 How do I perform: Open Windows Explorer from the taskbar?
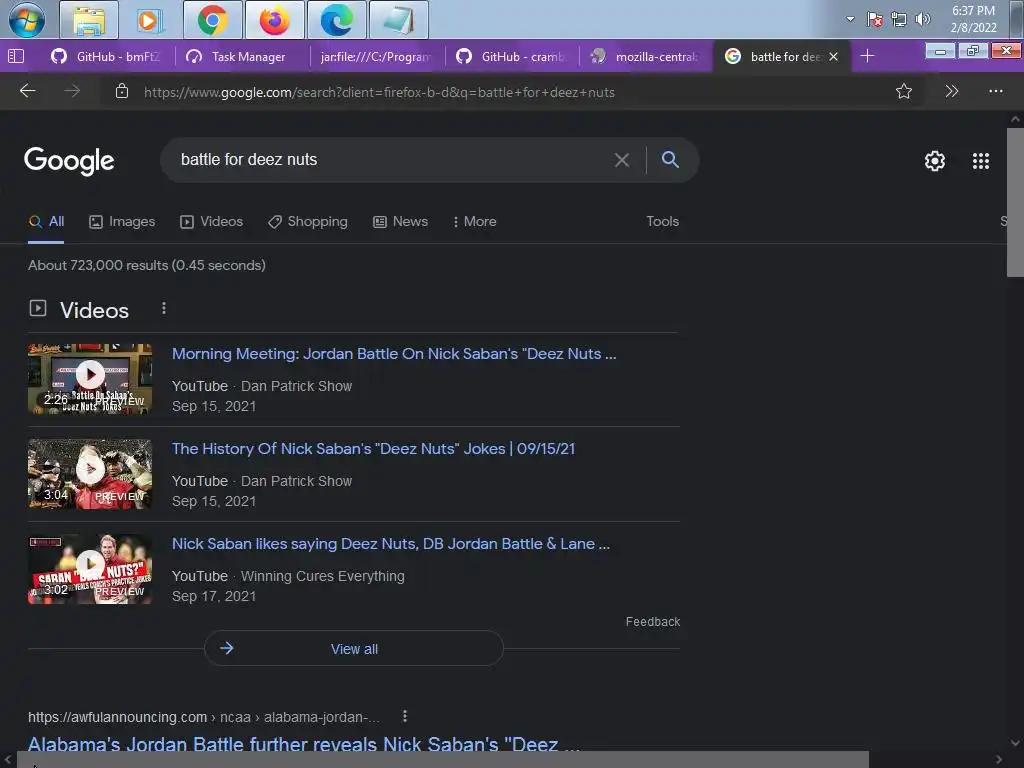pyautogui.click(x=89, y=20)
